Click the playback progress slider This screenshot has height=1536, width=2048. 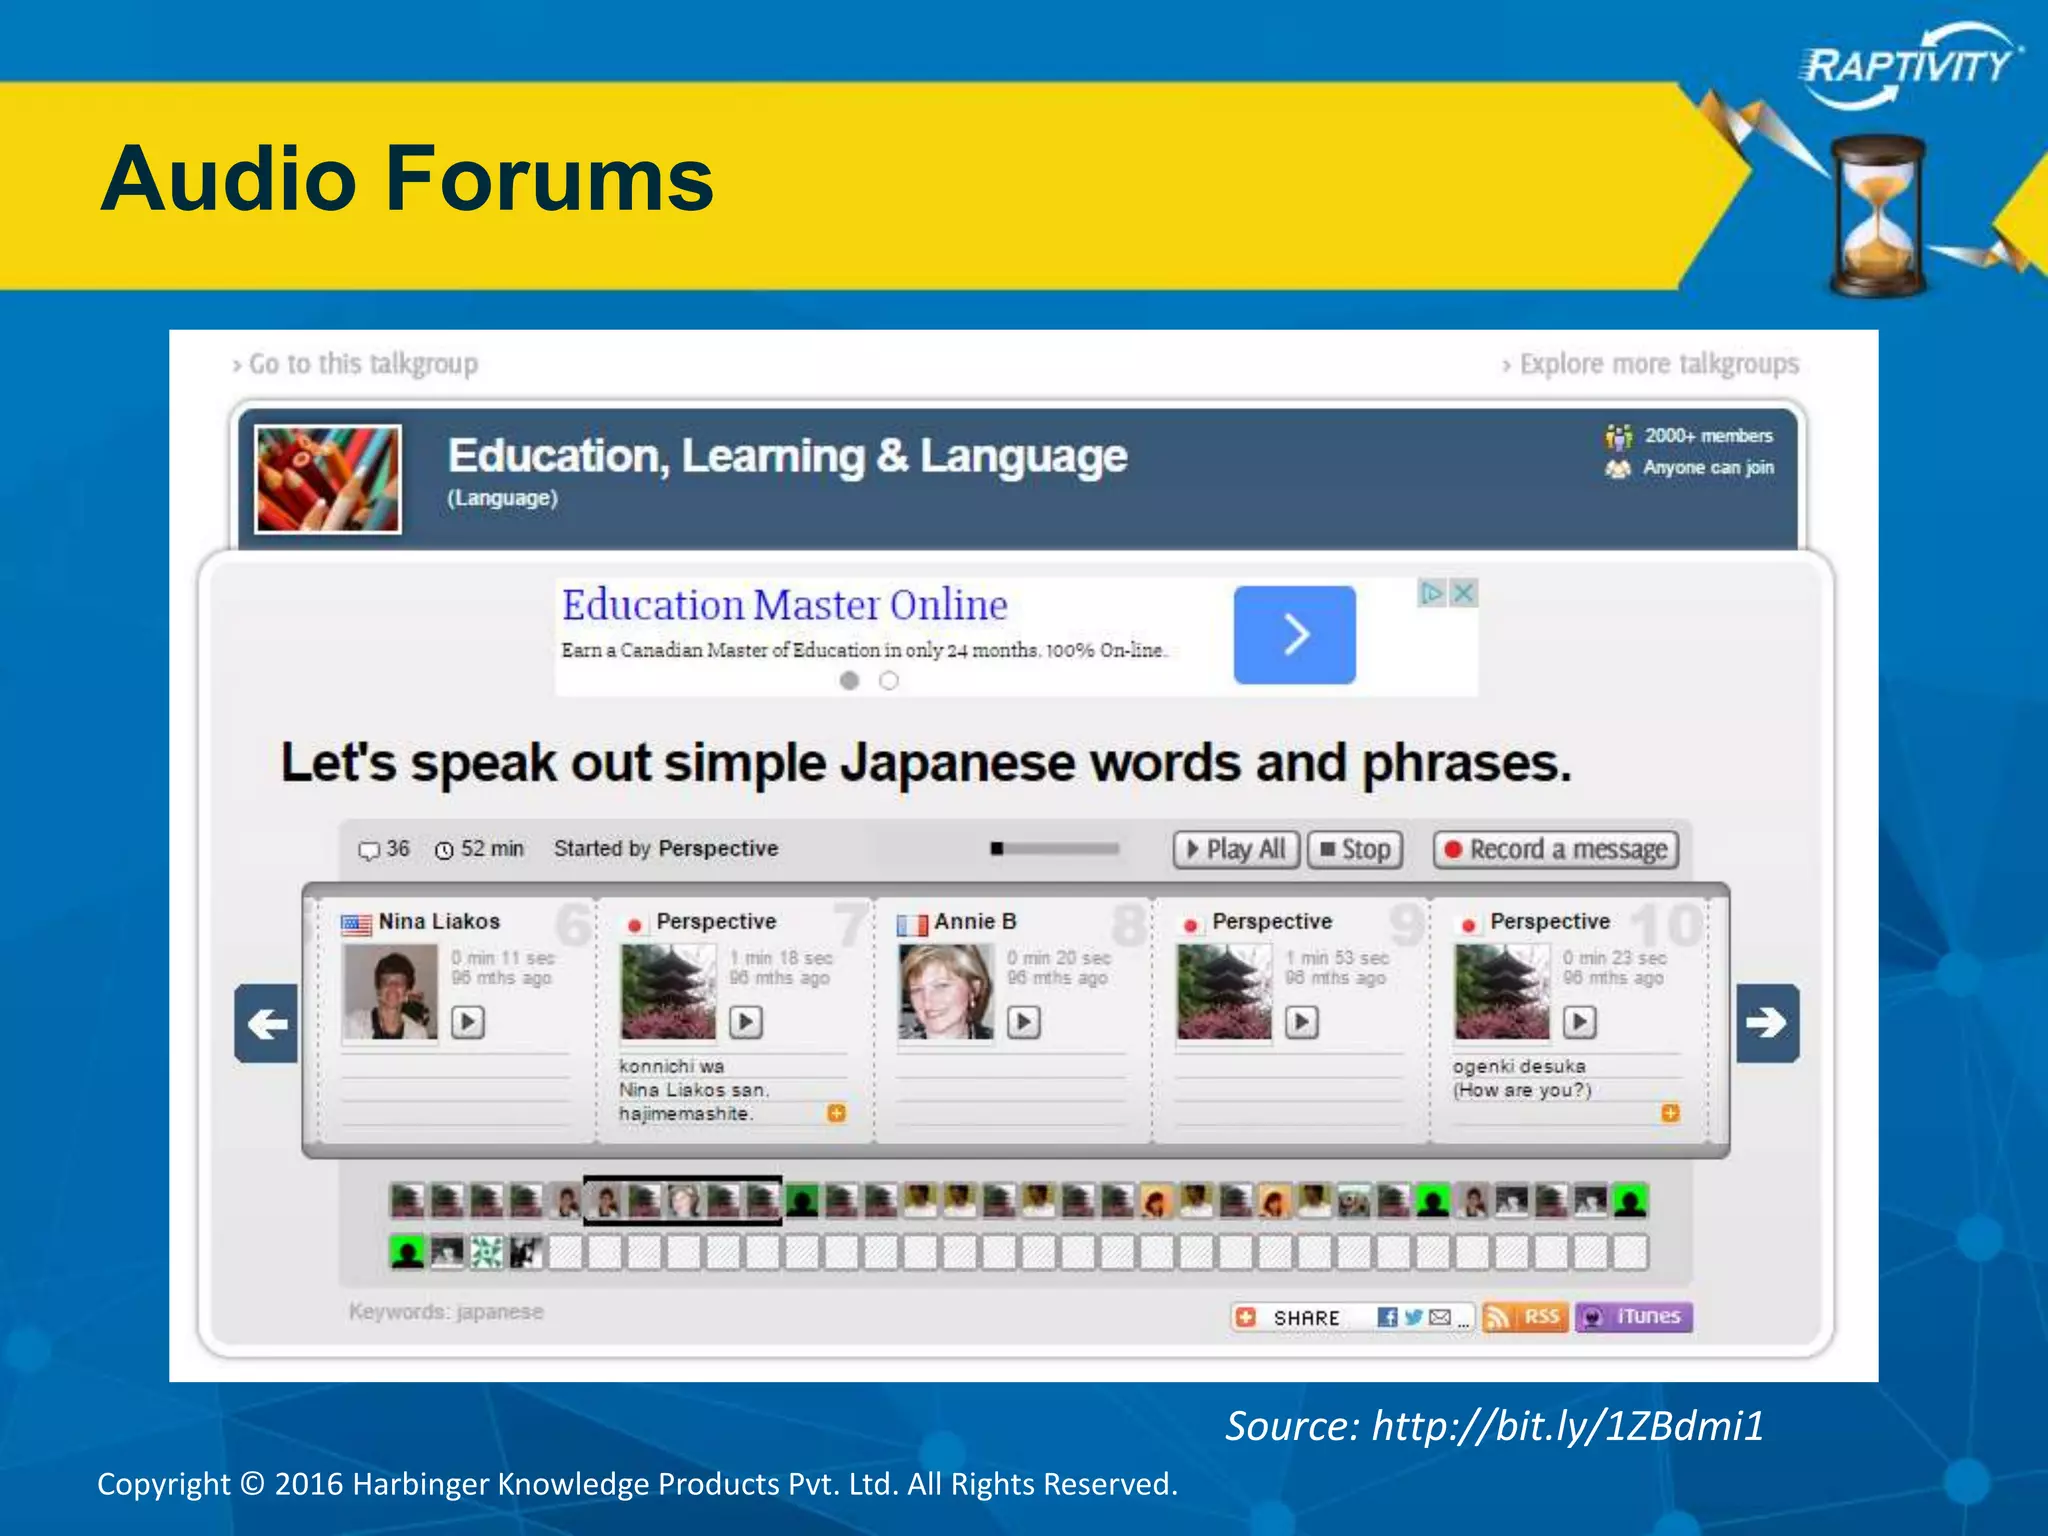(1056, 849)
